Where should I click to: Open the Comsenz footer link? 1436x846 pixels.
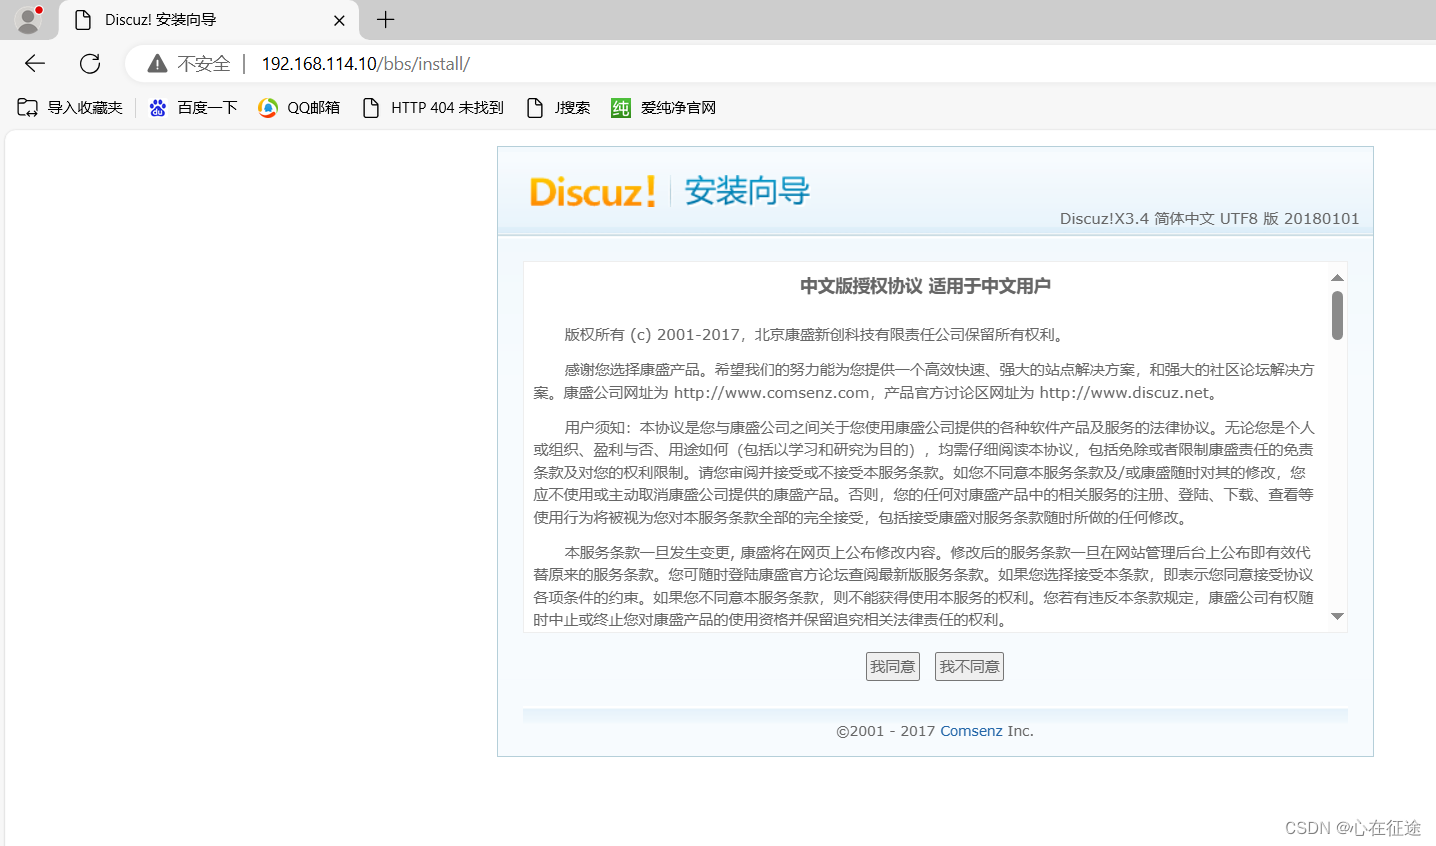pyautogui.click(x=971, y=731)
